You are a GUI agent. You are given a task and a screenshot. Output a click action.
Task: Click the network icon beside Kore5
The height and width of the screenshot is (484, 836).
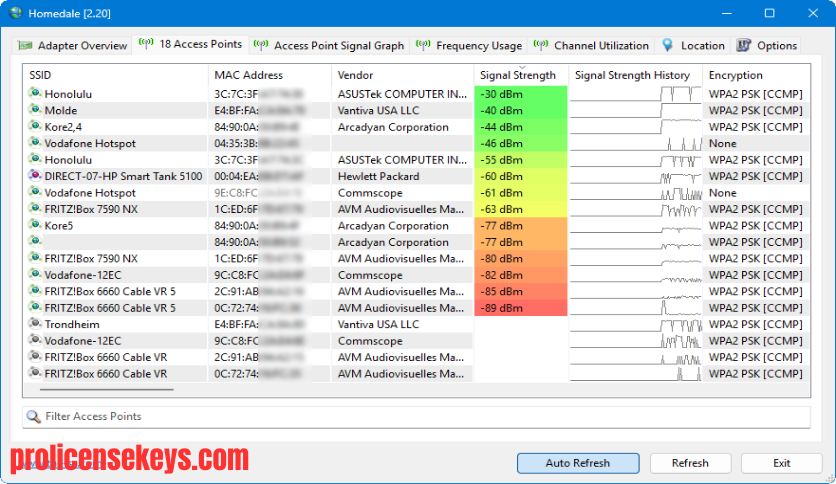[x=35, y=225]
